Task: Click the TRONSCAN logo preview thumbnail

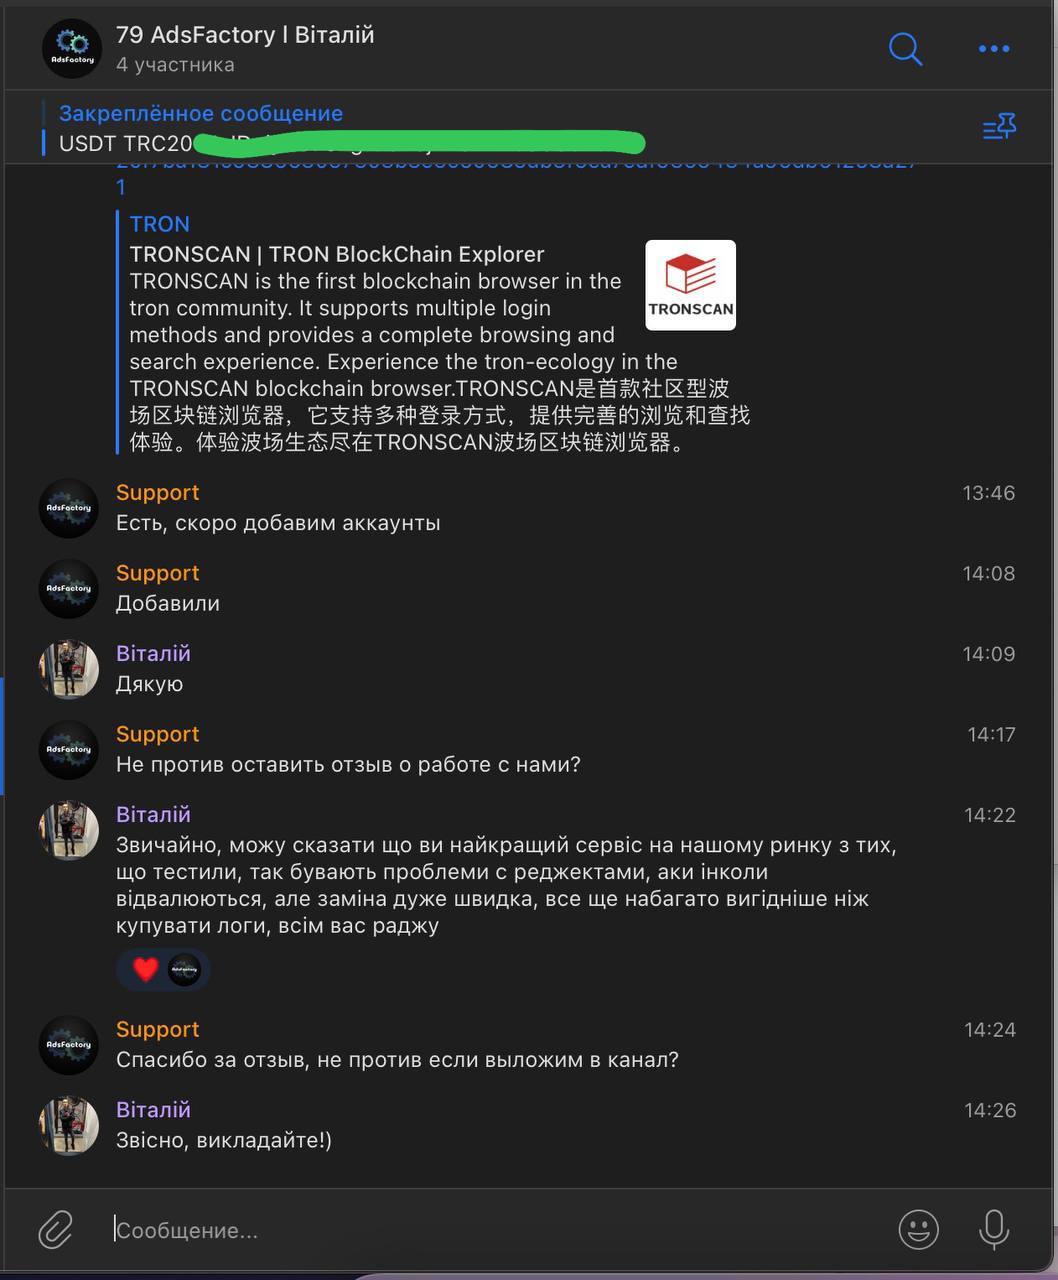Action: [690, 285]
